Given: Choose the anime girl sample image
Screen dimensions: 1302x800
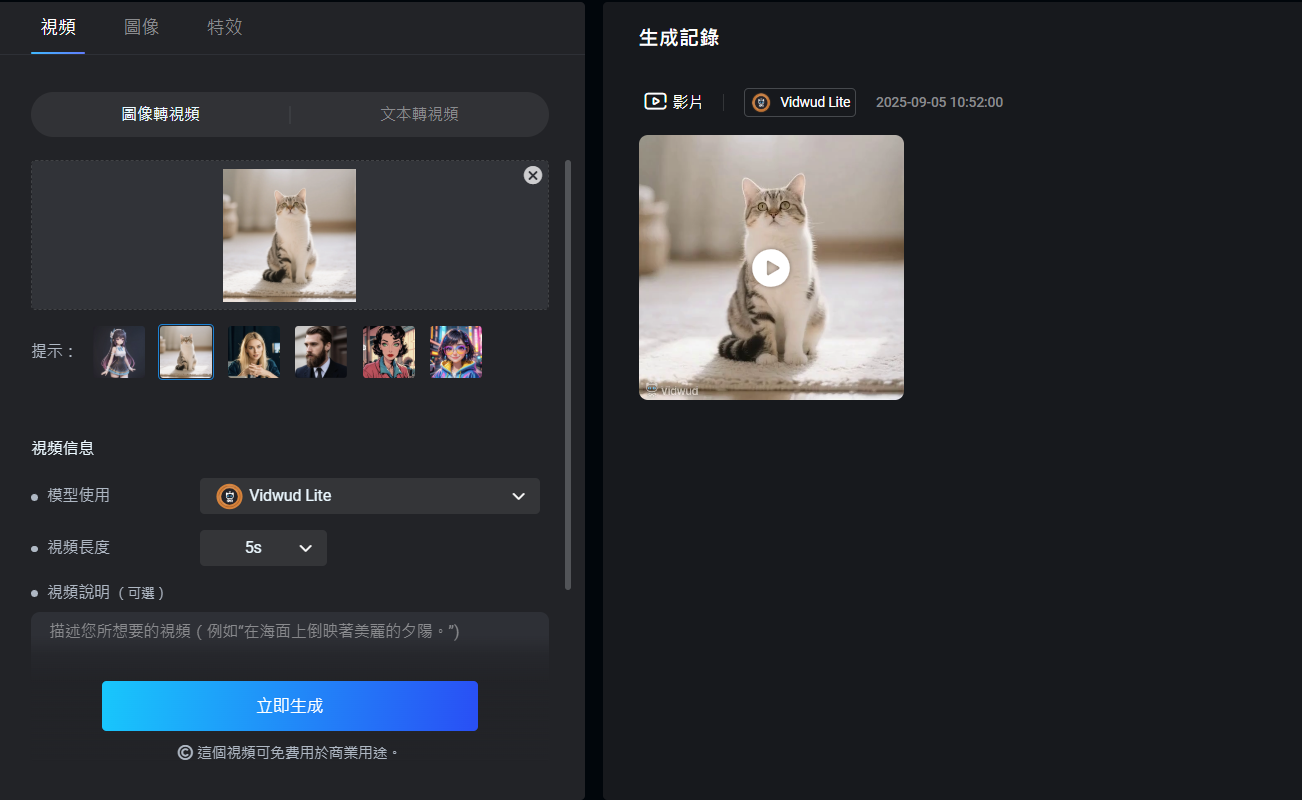Looking at the screenshot, I should (x=119, y=352).
